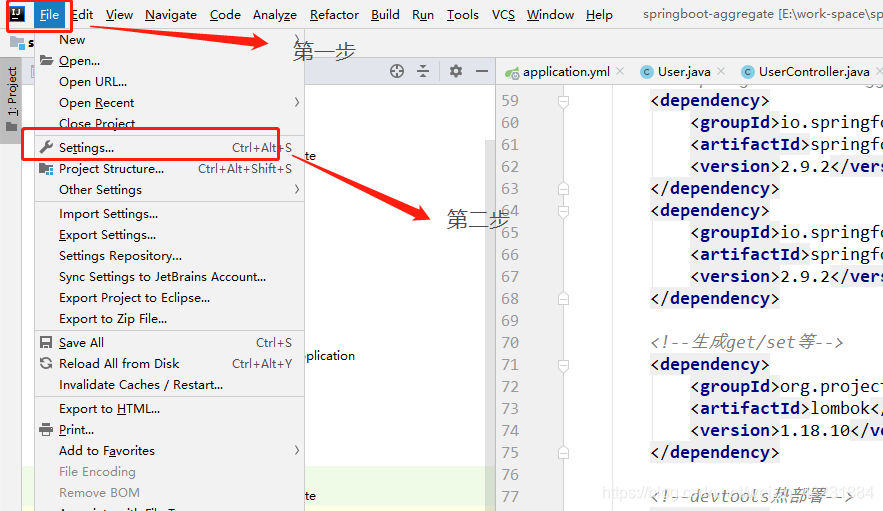Click the folder icon next to Open
Image resolution: width=883 pixels, height=511 pixels.
tap(46, 60)
